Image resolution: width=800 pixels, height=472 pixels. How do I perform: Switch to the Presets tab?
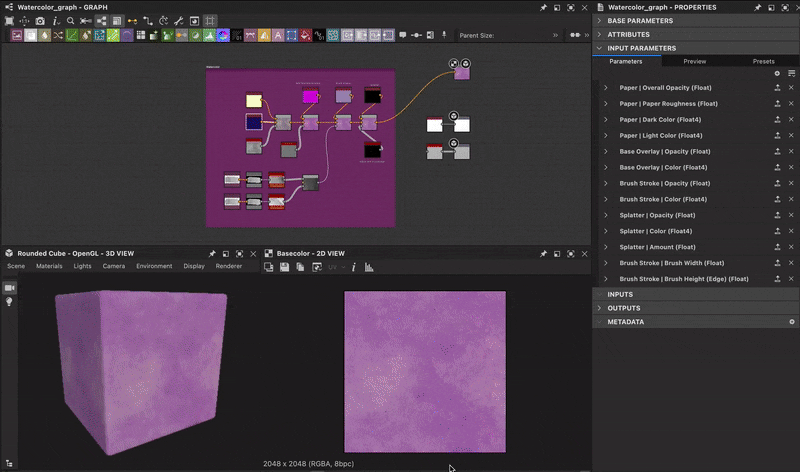pos(763,61)
